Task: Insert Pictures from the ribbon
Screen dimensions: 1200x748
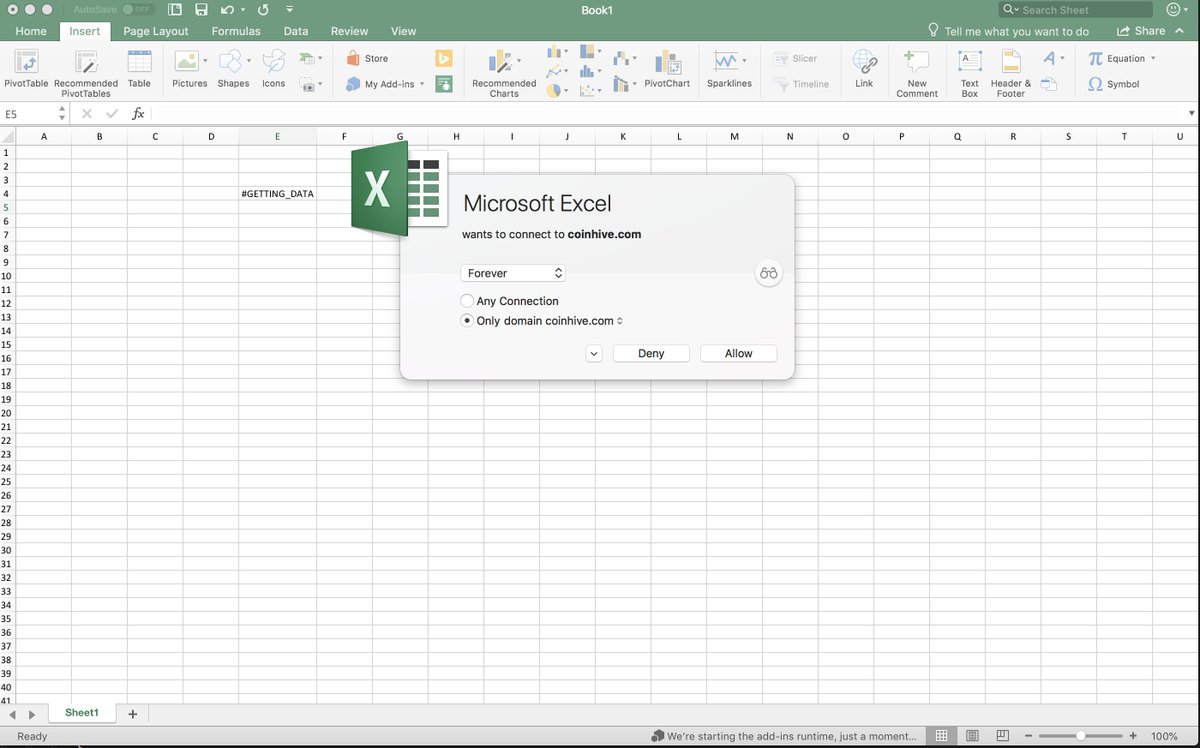Action: (189, 70)
